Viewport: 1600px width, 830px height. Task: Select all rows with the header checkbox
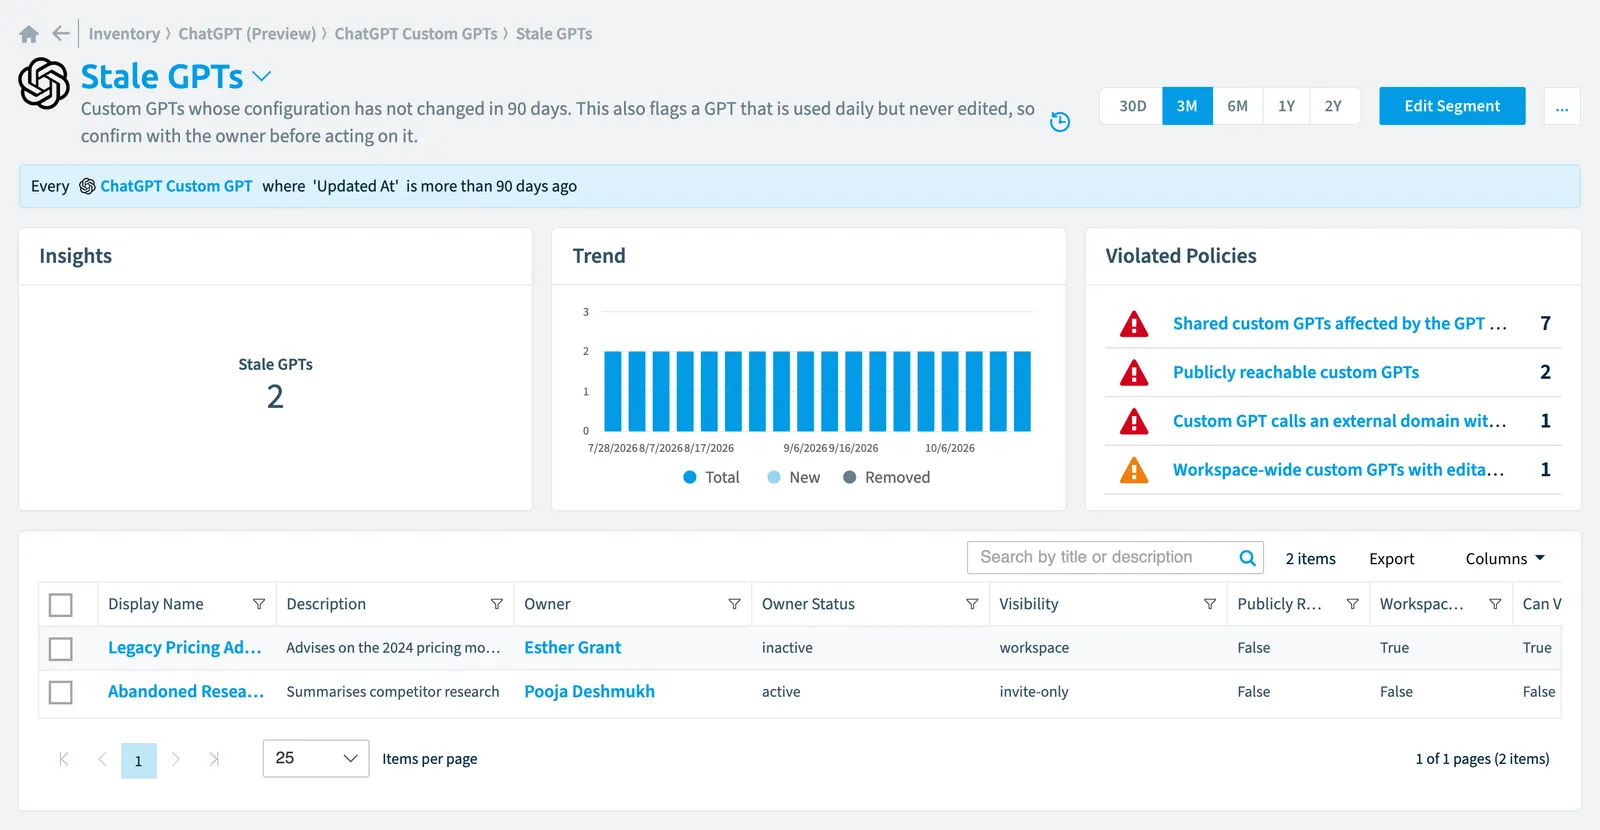coord(61,605)
